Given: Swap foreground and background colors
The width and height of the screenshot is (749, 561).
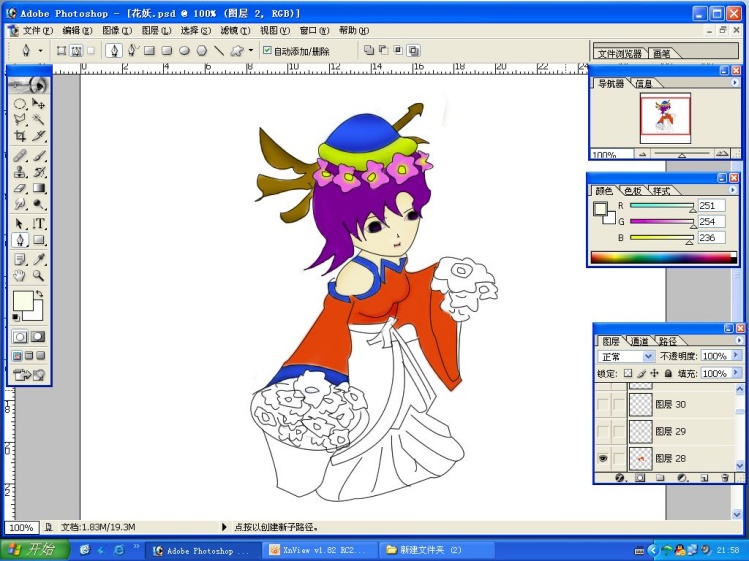Looking at the screenshot, I should 39,294.
